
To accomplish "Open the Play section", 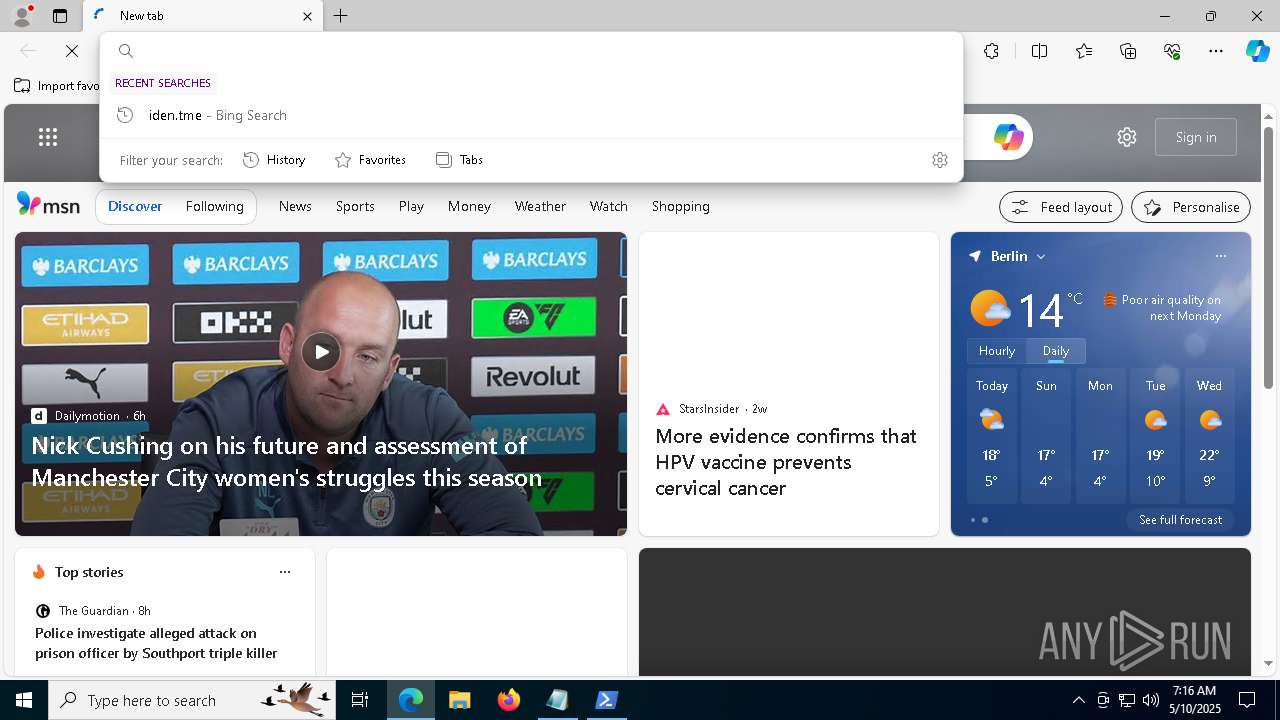I will click(x=411, y=206).
